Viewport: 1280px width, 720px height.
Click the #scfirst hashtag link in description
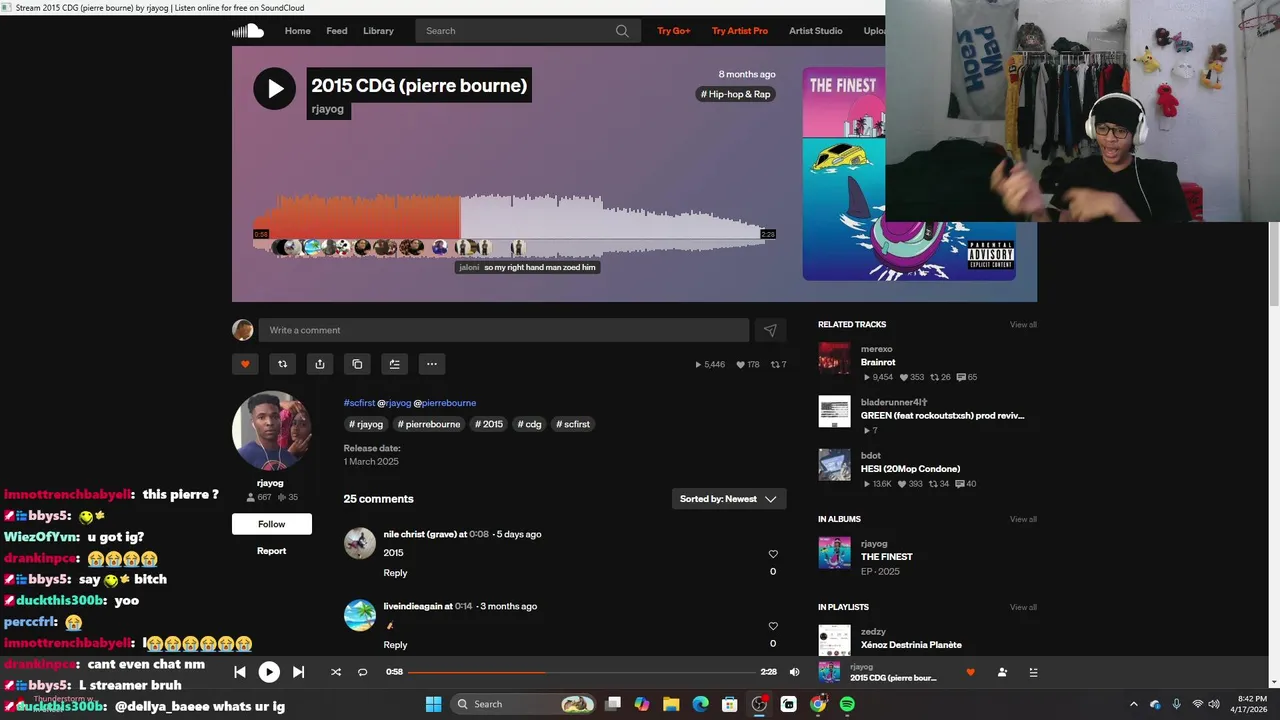click(x=359, y=403)
